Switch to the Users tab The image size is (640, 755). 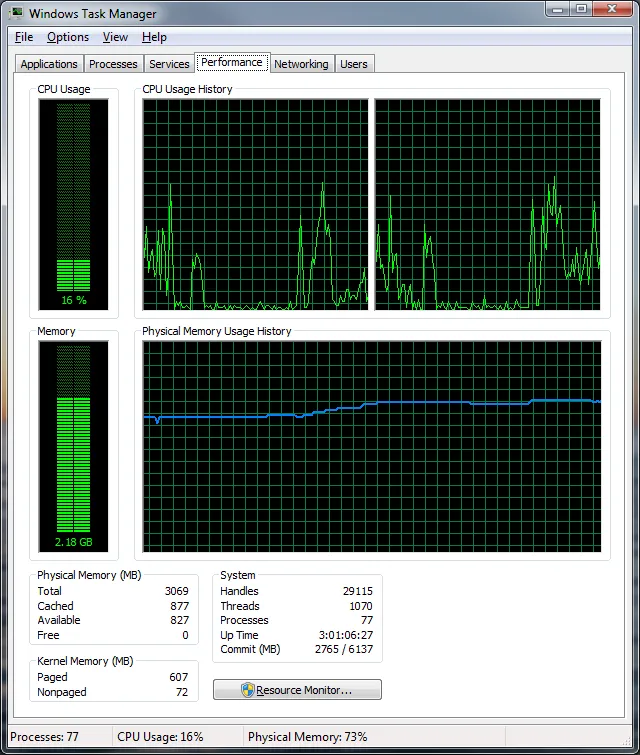click(x=353, y=64)
